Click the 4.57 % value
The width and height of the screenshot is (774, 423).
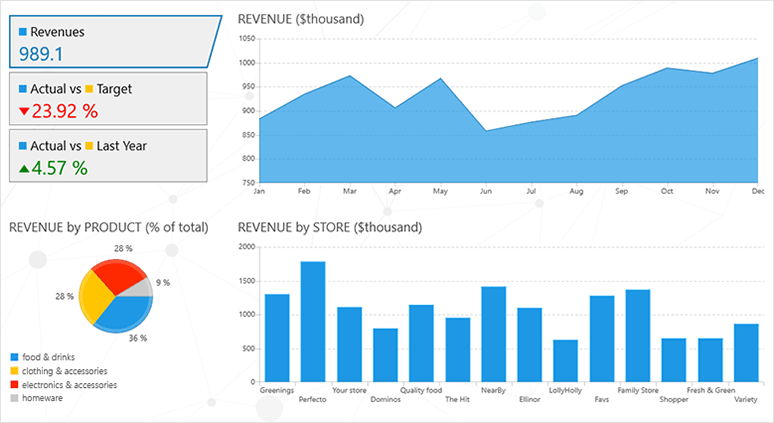pyautogui.click(x=60, y=168)
